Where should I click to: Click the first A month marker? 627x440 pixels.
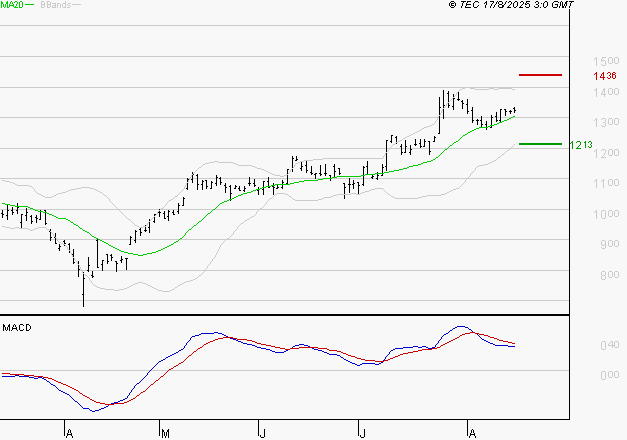tap(69, 433)
